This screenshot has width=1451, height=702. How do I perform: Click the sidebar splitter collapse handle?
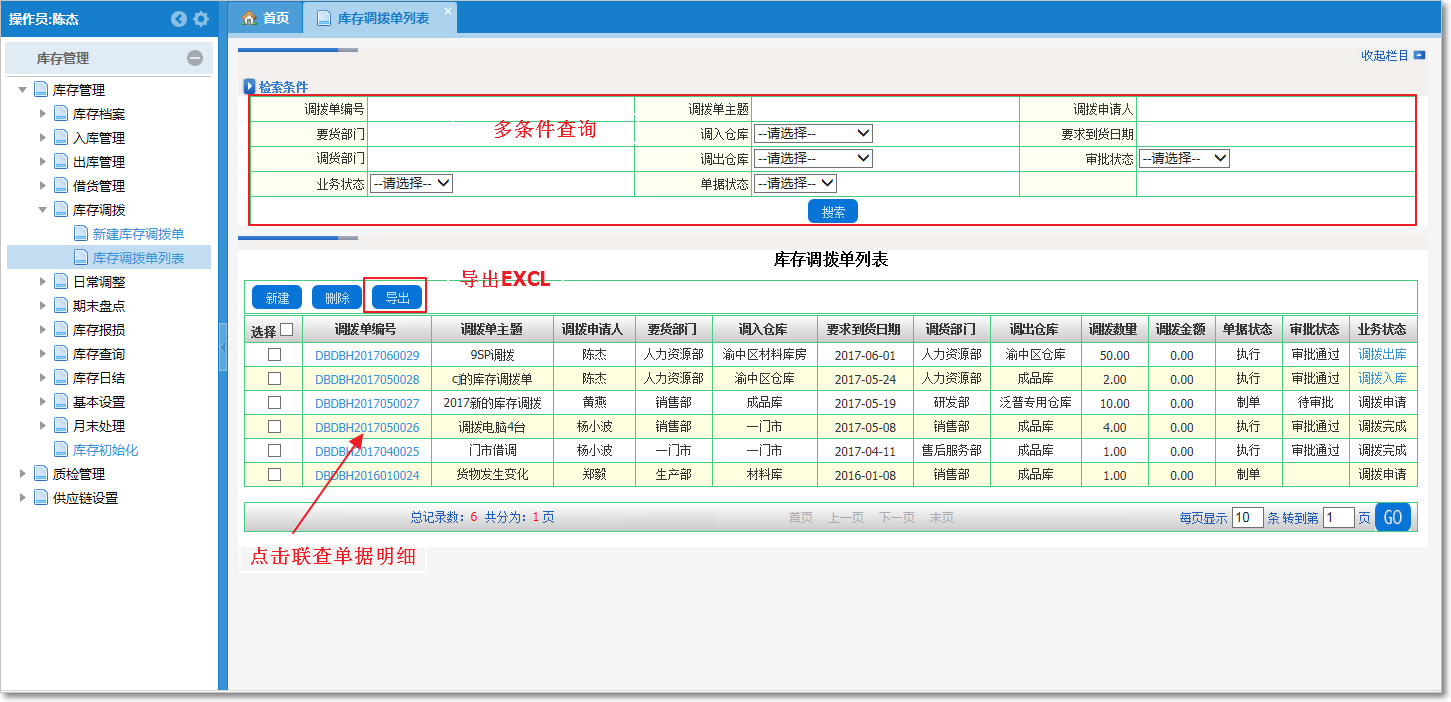223,345
